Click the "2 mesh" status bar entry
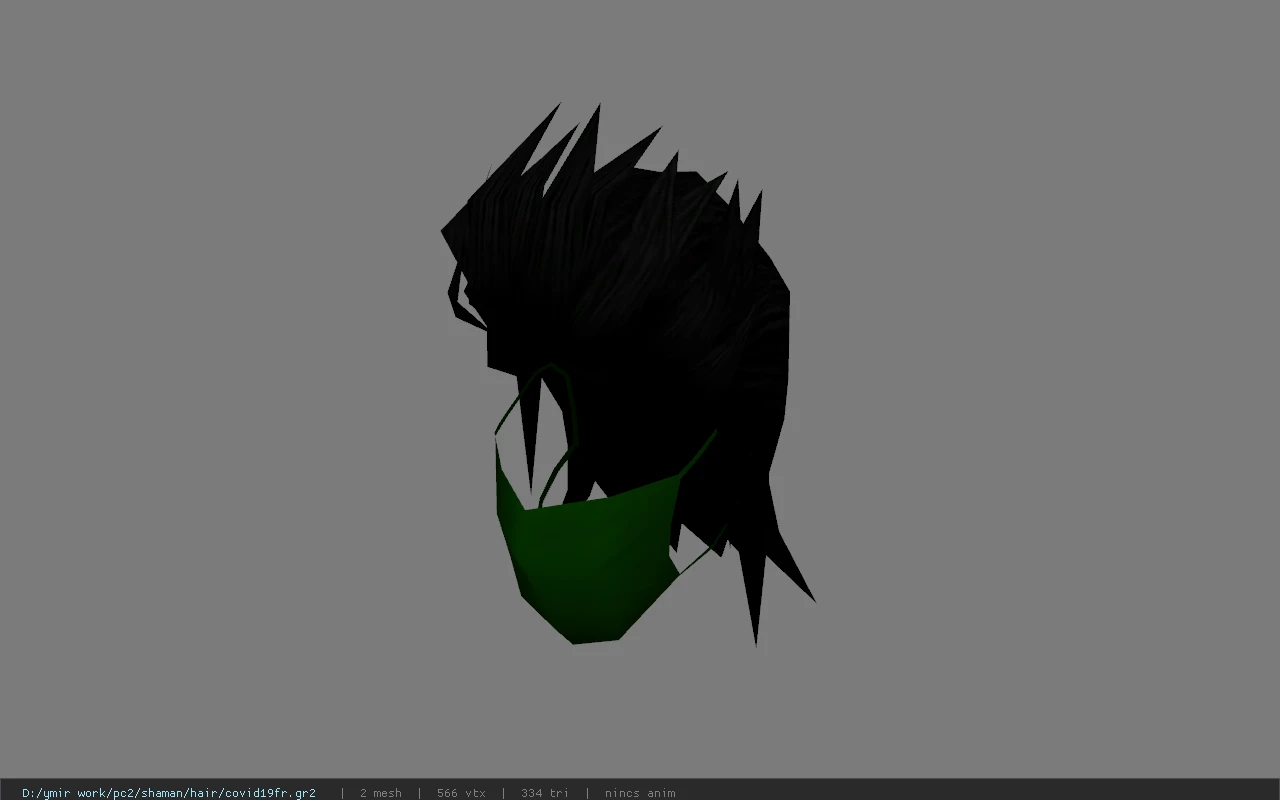Screen dimensions: 1280x800 click(x=381, y=793)
